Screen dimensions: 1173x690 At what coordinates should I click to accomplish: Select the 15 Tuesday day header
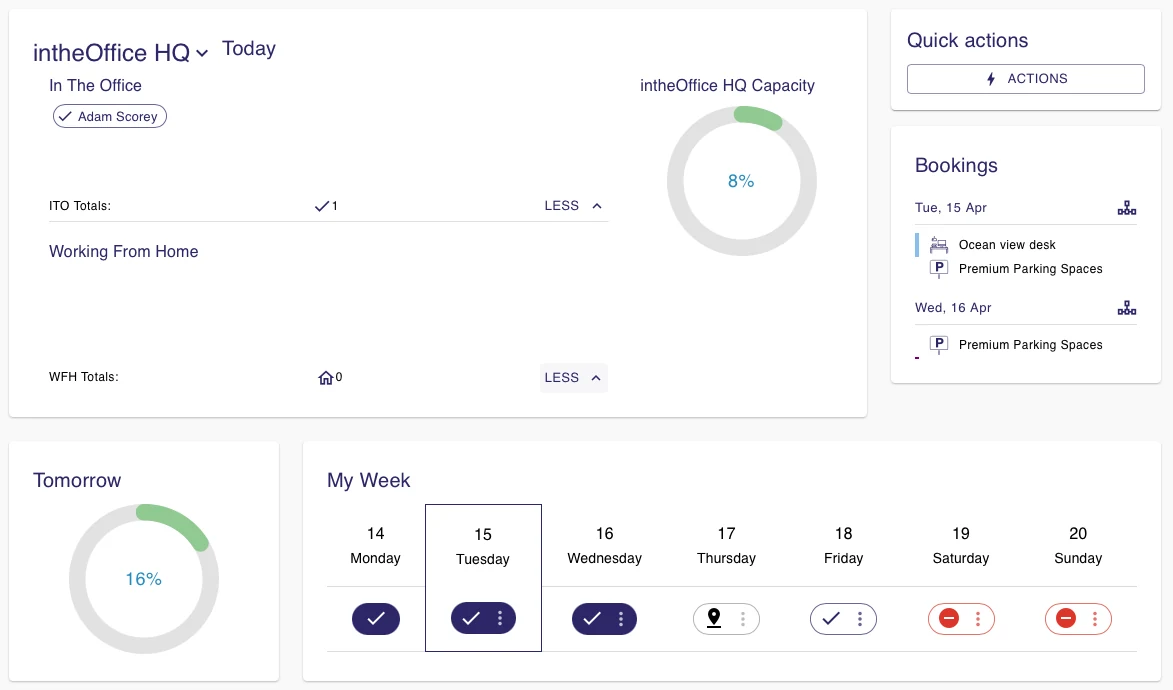click(483, 546)
